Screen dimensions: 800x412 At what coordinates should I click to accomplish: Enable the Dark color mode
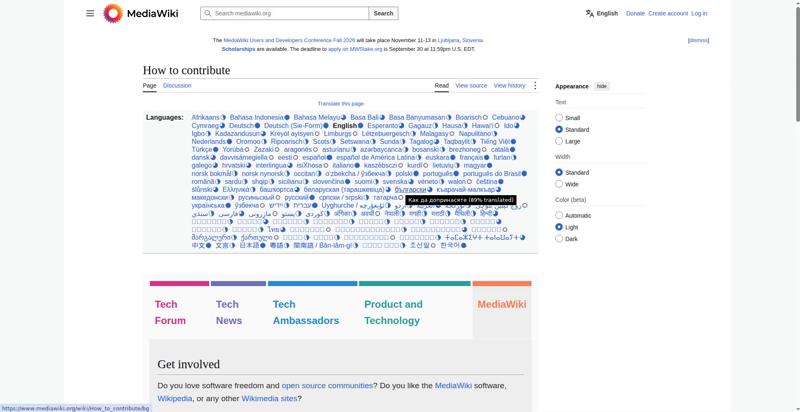pos(559,239)
